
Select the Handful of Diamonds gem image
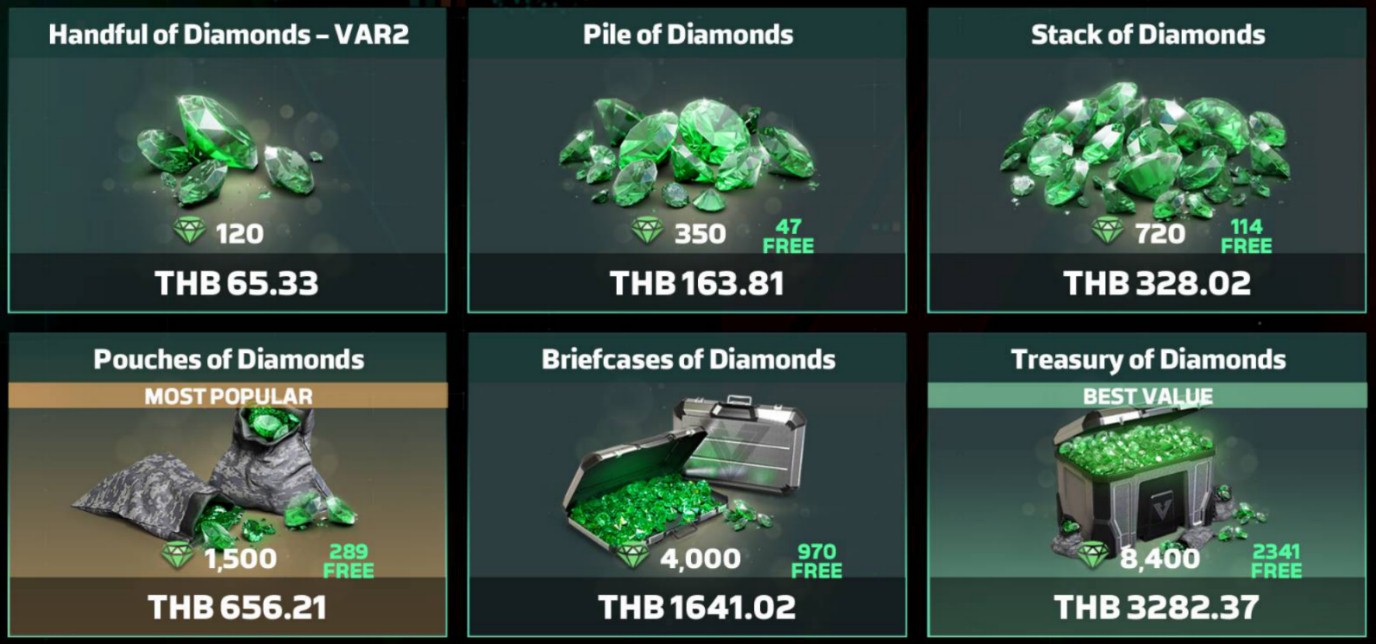(227, 148)
